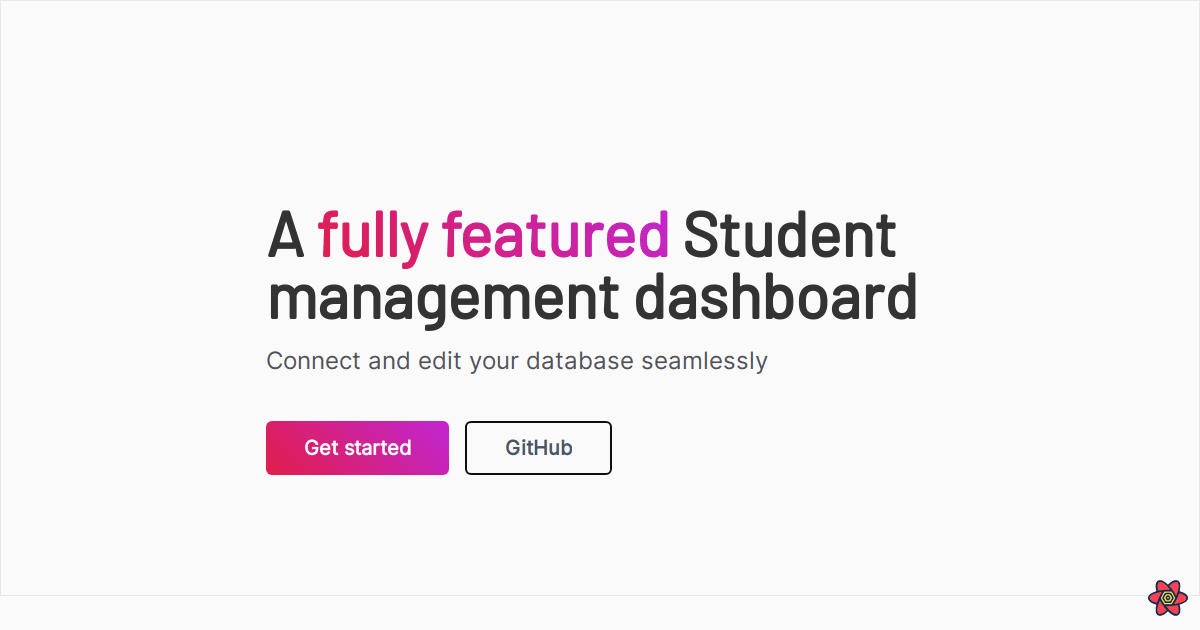Click the word "management" in the heading
Image resolution: width=1200 pixels, height=630 pixels.
444,299
